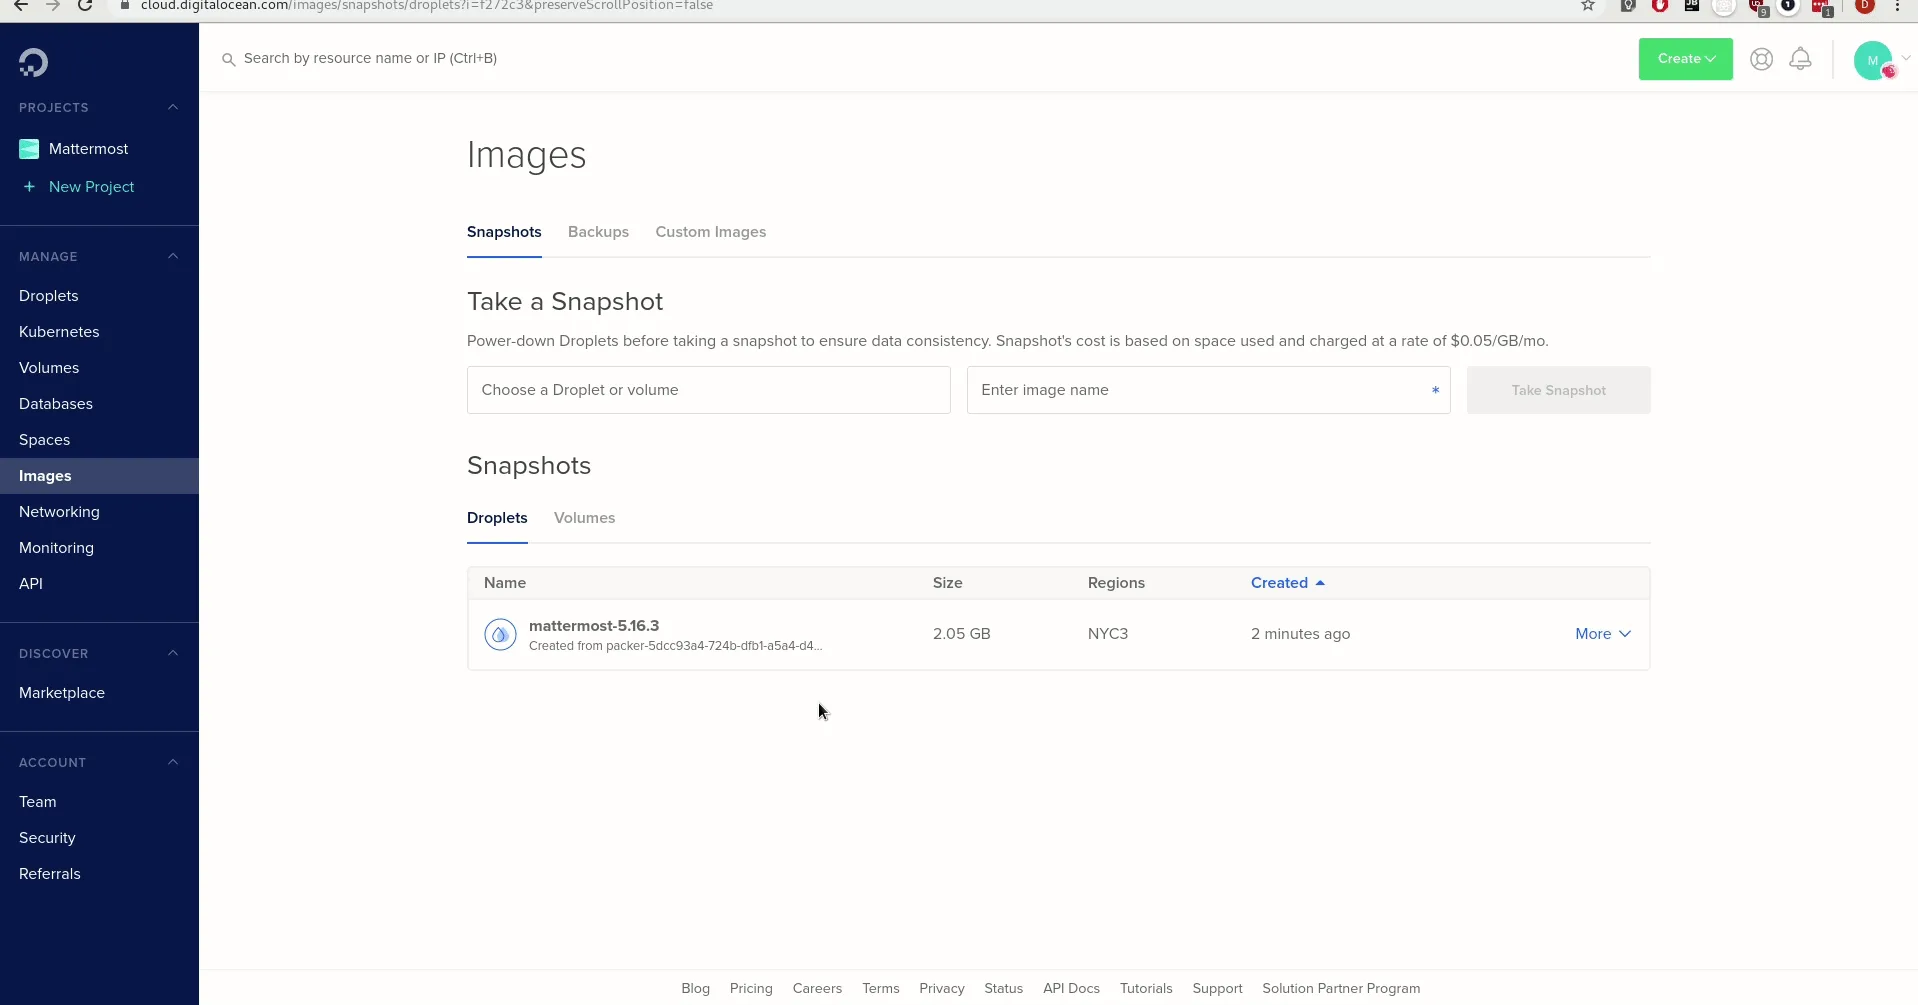Open the Security account page
Viewport: 1918px width, 1005px height.
(47, 838)
